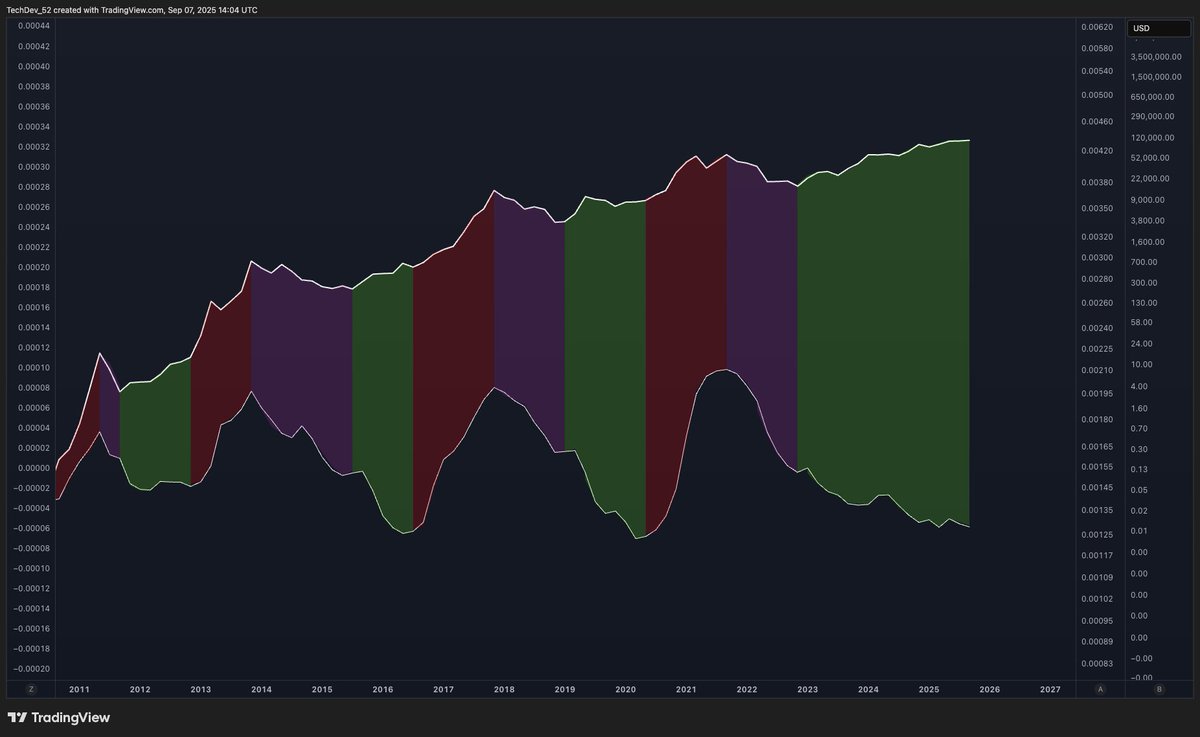Image resolution: width=1200 pixels, height=737 pixels.
Task: Click the 290,000.00 price label
Action: (1153, 117)
